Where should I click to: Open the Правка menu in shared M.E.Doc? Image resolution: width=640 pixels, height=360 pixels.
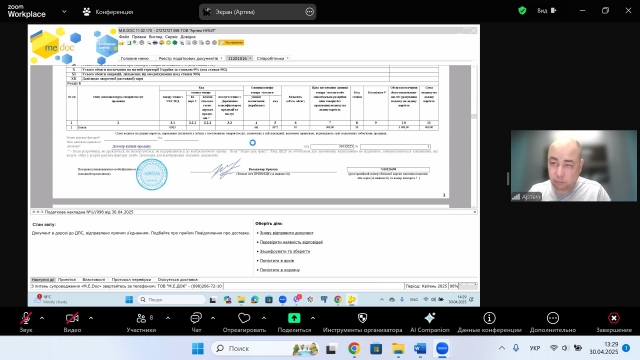tap(139, 37)
